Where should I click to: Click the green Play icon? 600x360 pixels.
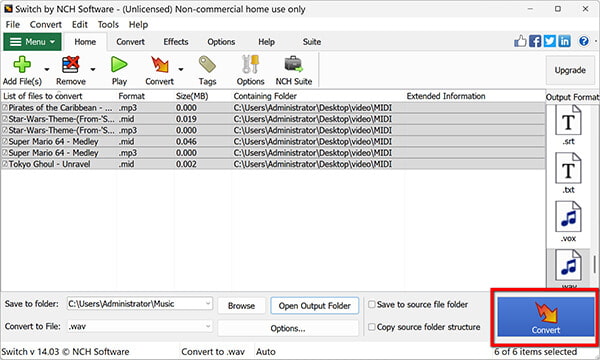(x=119, y=64)
